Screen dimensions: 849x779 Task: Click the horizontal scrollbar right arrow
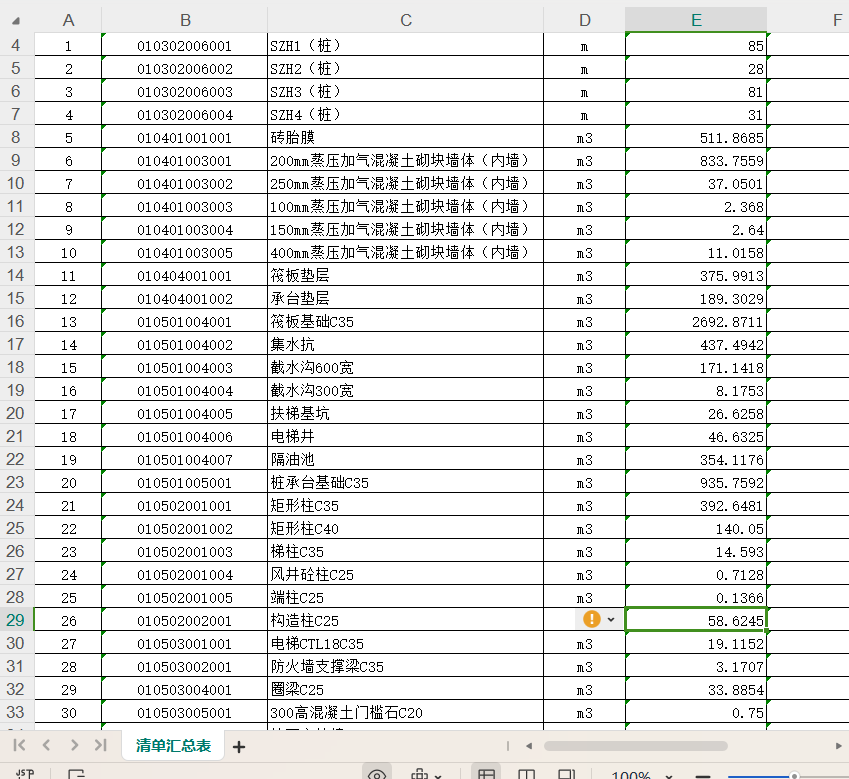click(838, 746)
